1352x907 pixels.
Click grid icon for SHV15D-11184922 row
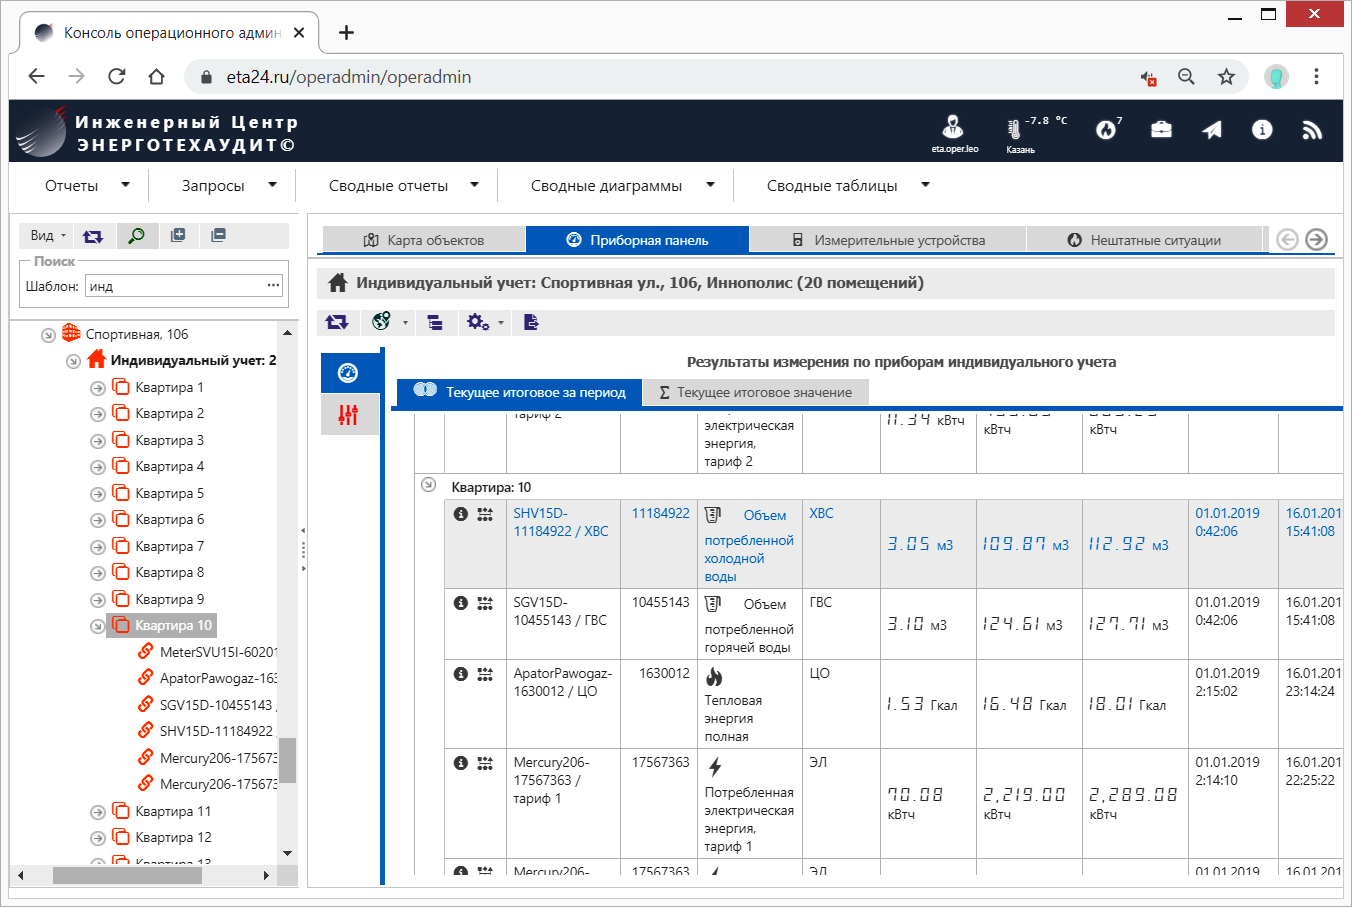(x=485, y=514)
